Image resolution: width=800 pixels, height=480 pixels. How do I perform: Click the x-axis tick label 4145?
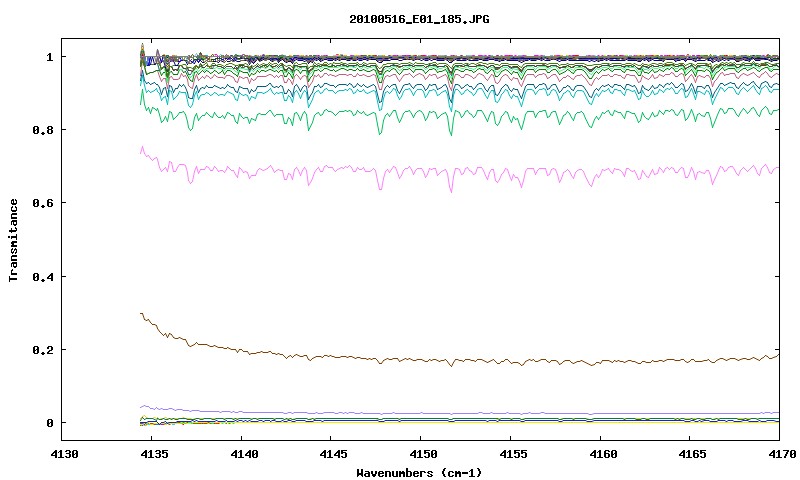[x=333, y=453]
